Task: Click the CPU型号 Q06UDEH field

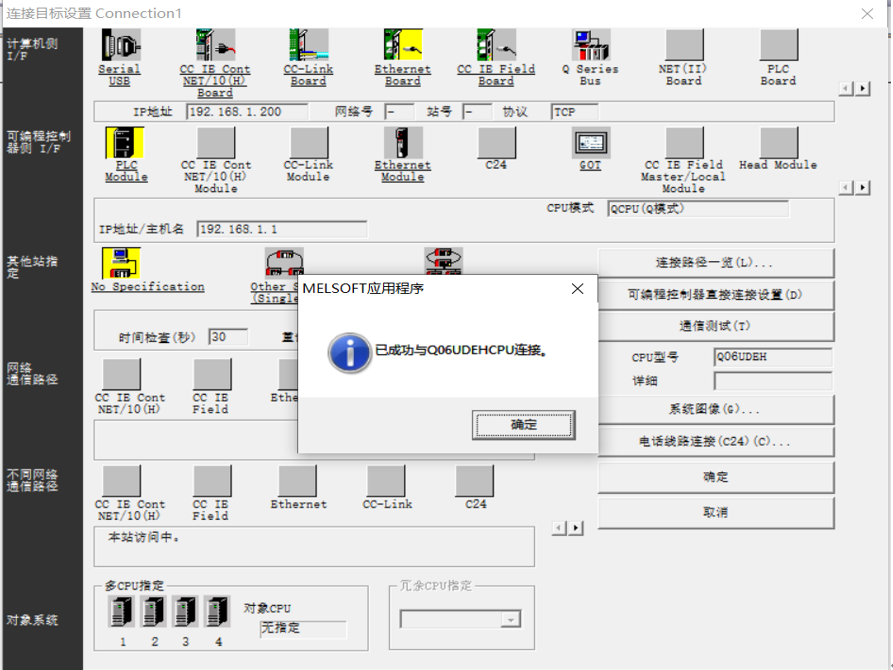Action: 773,357
